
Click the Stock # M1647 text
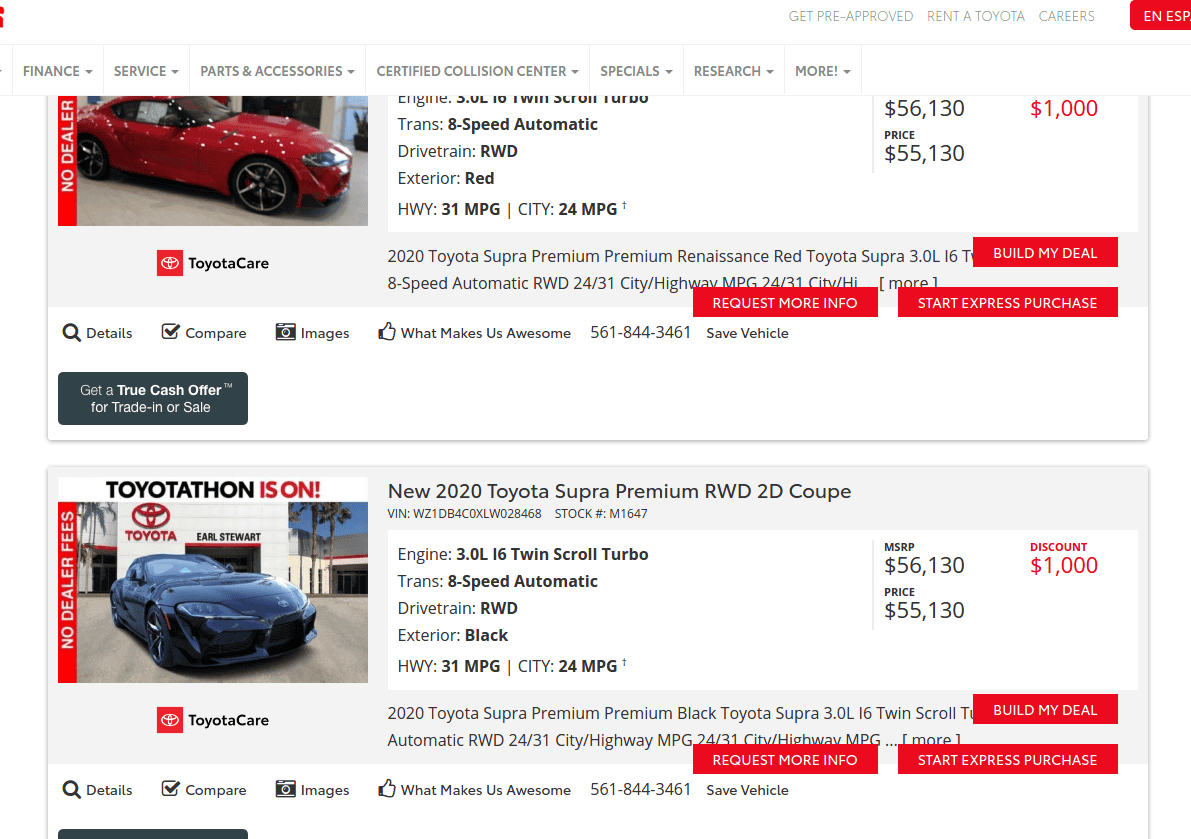(x=601, y=514)
